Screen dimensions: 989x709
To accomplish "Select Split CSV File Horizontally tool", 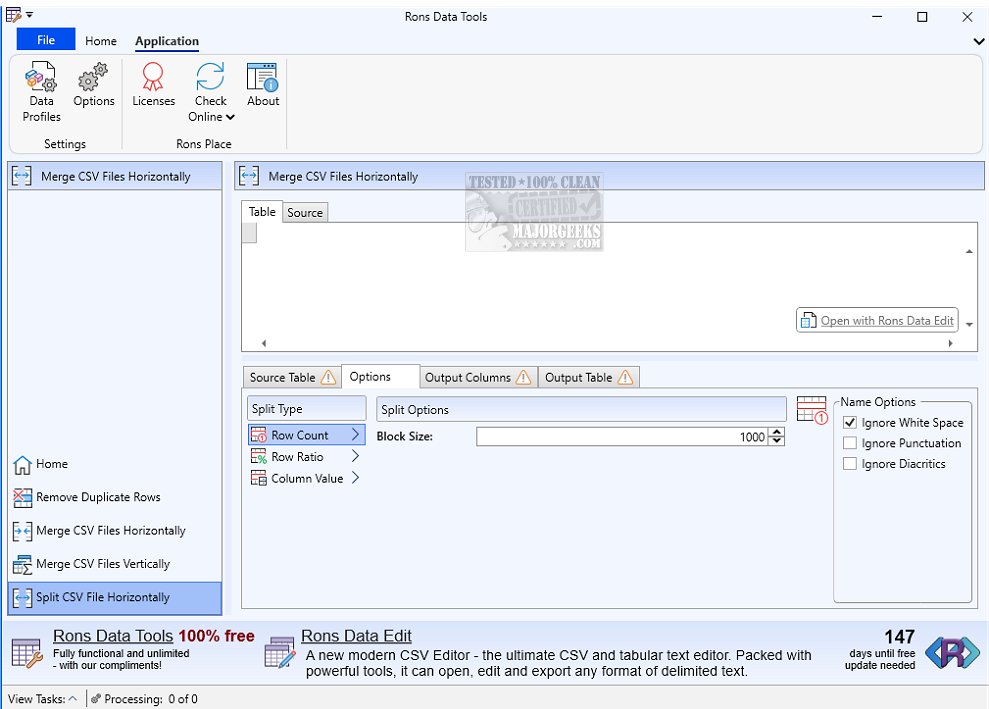I will (115, 597).
